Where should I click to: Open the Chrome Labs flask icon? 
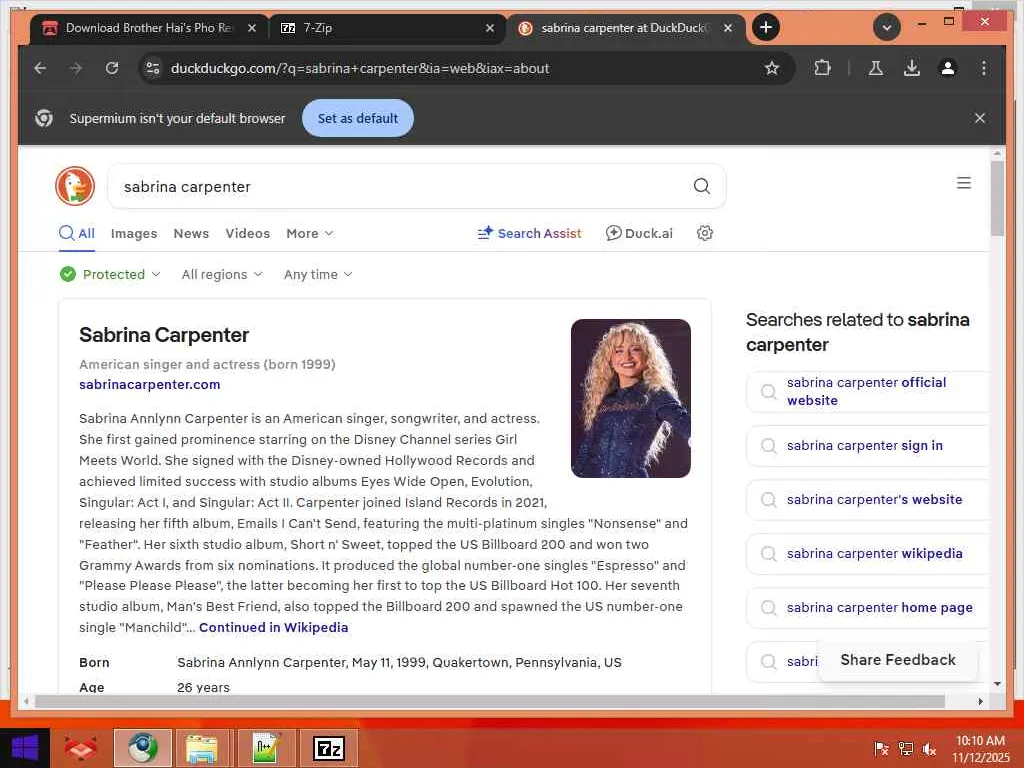(x=876, y=68)
